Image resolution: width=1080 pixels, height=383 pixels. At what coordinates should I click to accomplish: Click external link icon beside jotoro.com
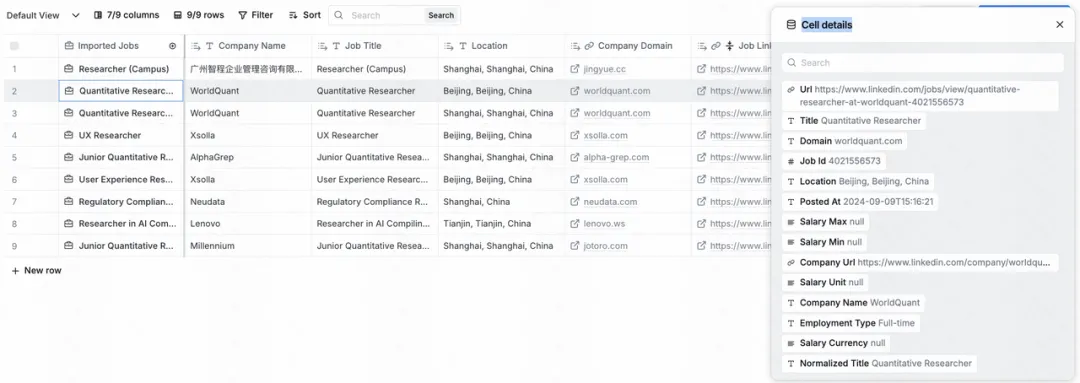575,246
